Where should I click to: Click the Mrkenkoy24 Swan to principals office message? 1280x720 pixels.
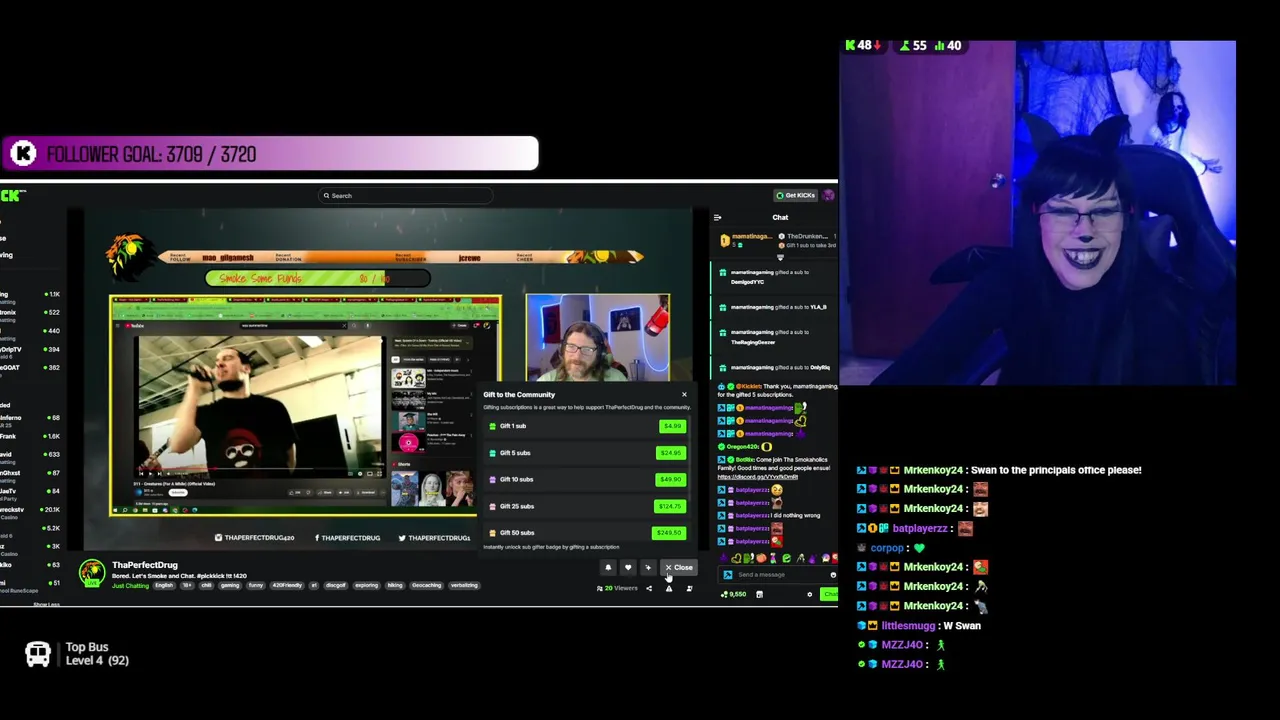coord(1000,470)
